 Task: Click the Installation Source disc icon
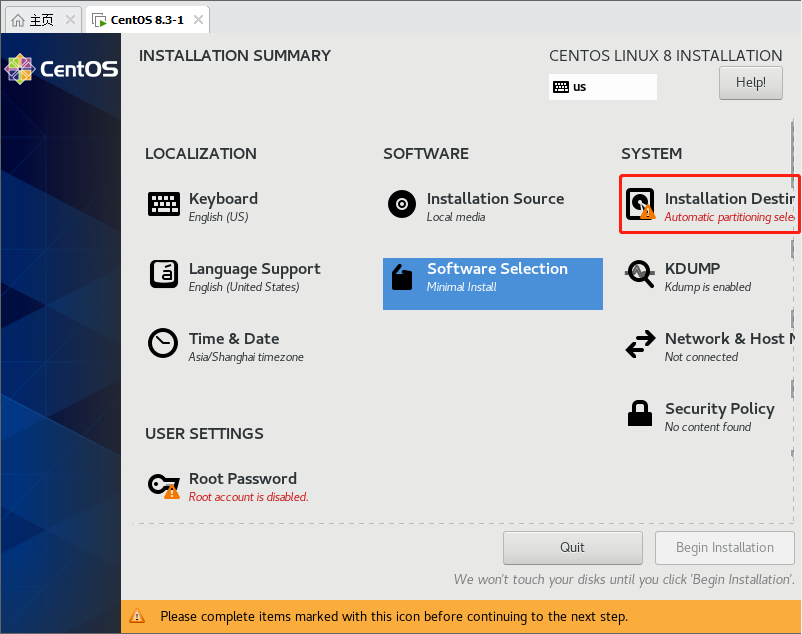[x=402, y=204]
